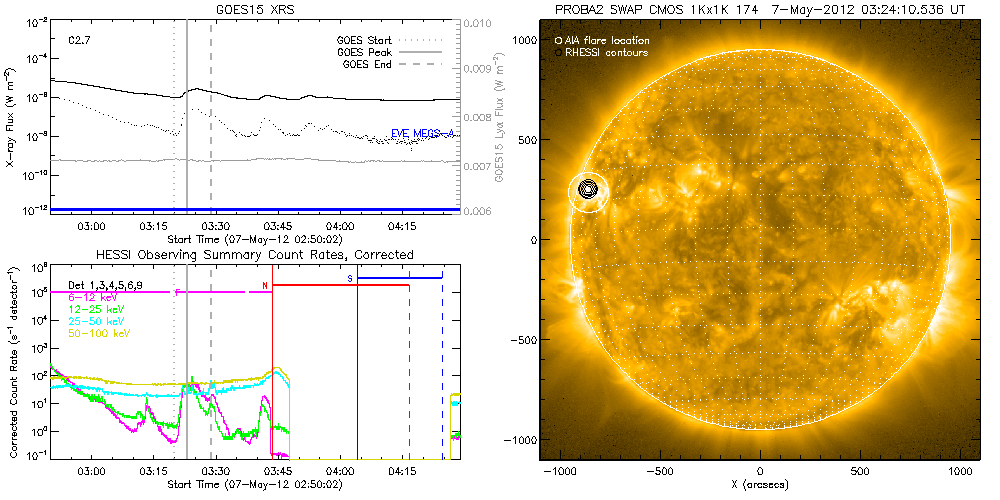This screenshot has height=500, width=1000.
Task: Click the 03:30 tick label in GOES plot
Action: [215, 226]
